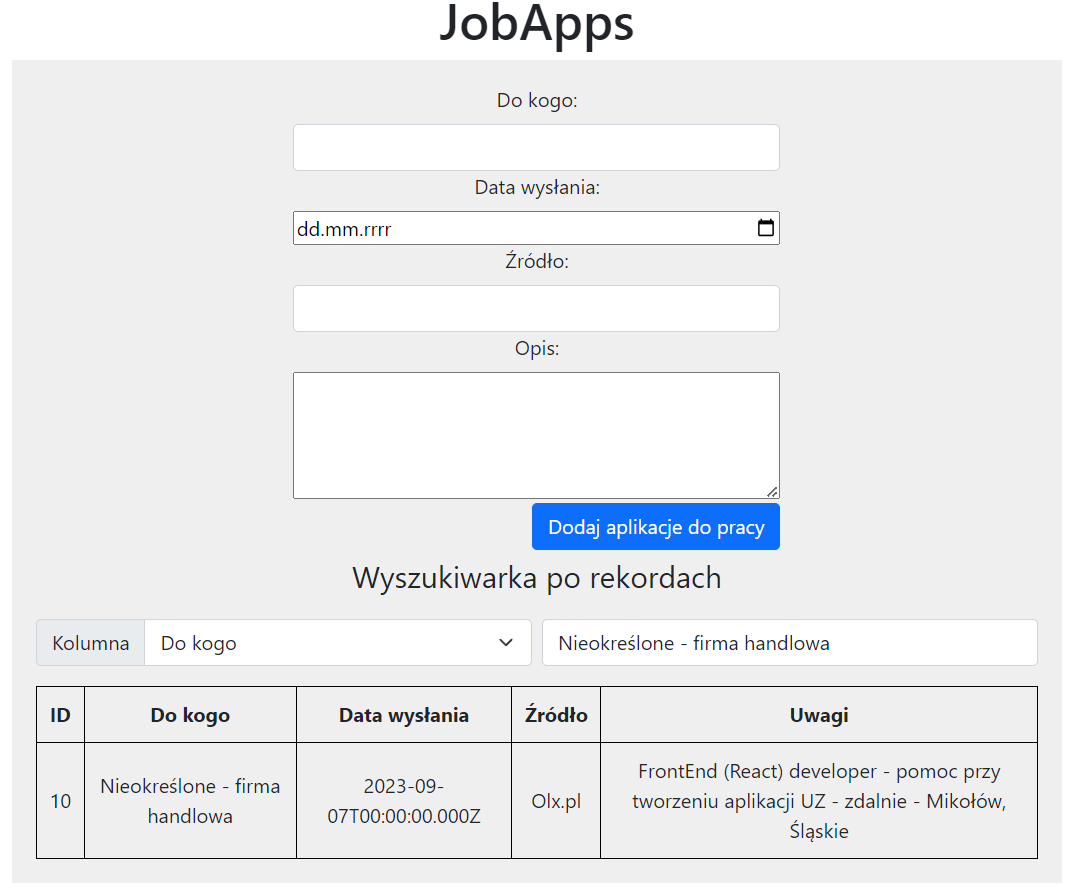Click the 'Do kogo' table header cell
Image resolution: width=1071 pixels, height=892 pixels.
pos(190,714)
